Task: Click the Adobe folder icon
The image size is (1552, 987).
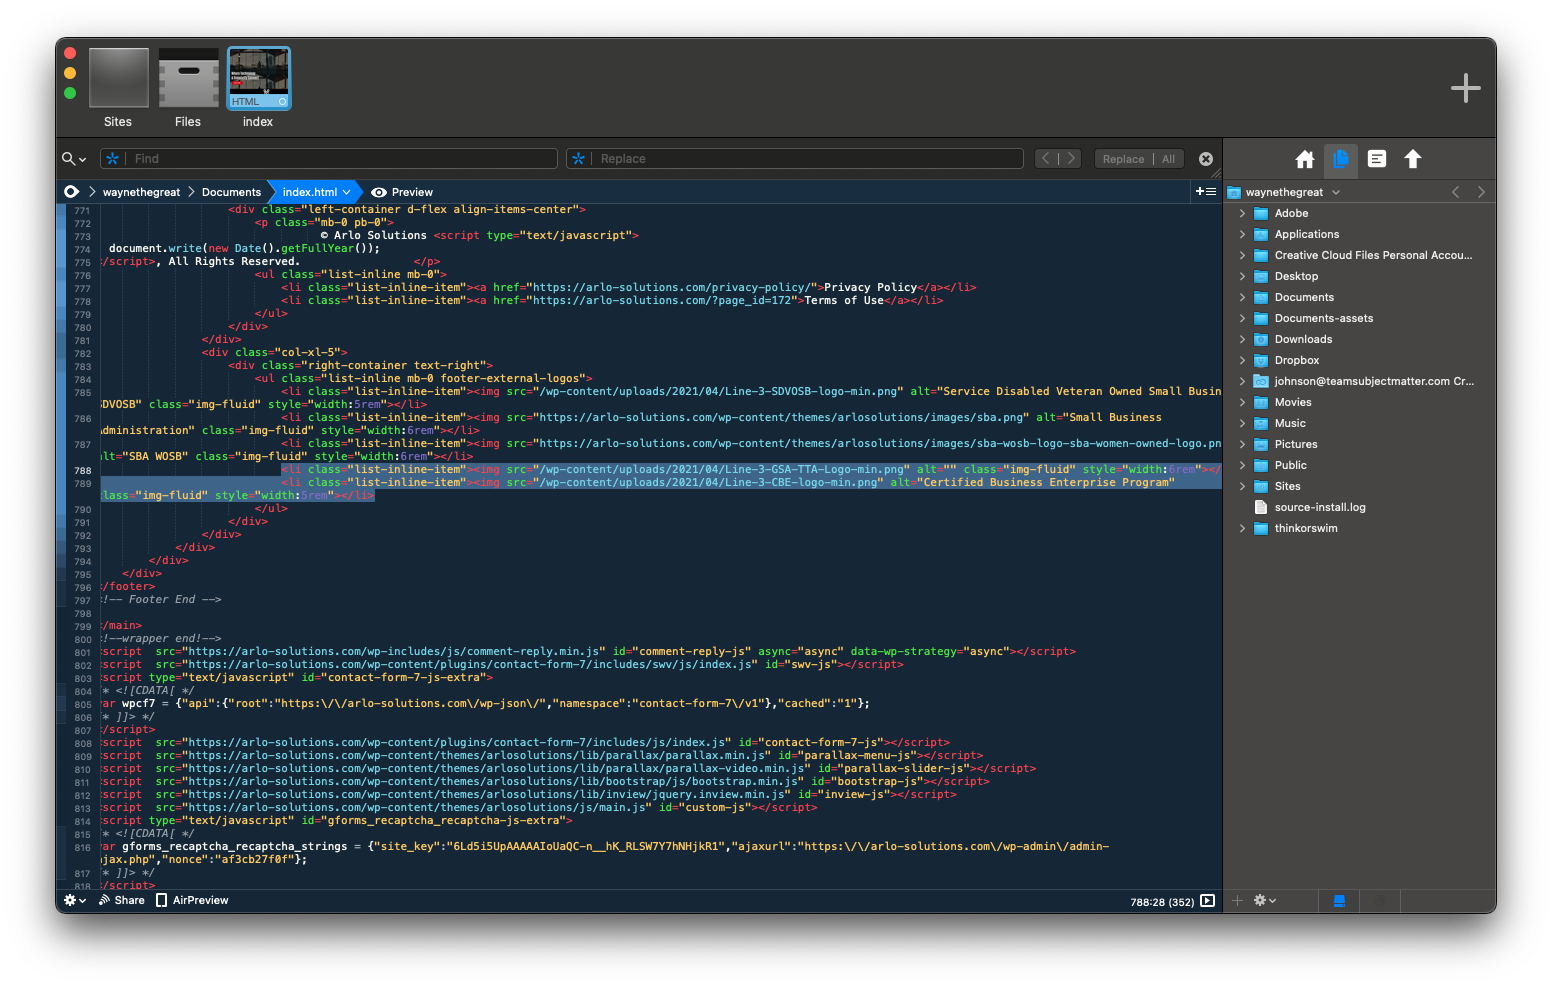Action: pyautogui.click(x=1261, y=213)
